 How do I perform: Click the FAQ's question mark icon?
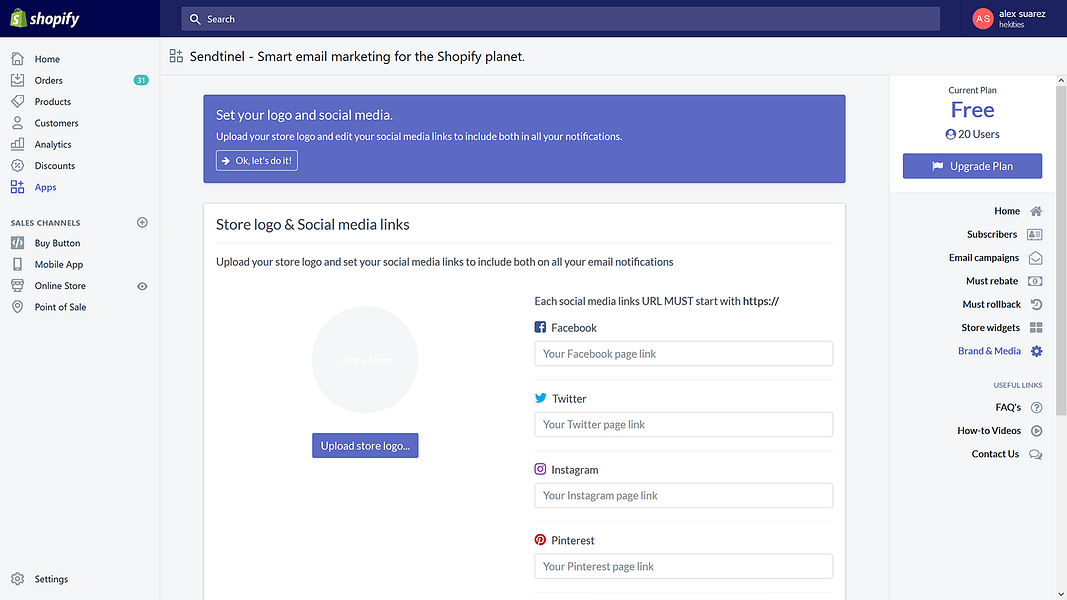click(1036, 407)
